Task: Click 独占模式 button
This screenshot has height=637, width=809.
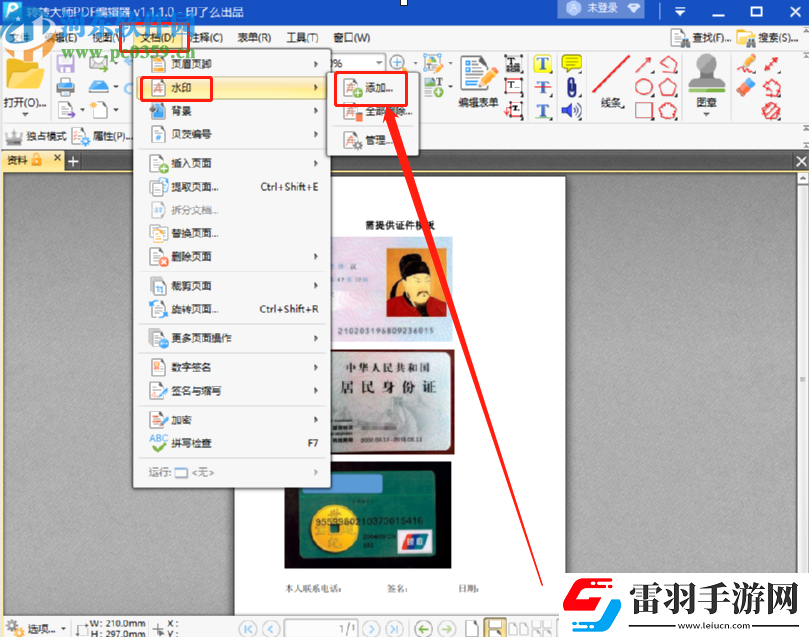Action: point(36,136)
